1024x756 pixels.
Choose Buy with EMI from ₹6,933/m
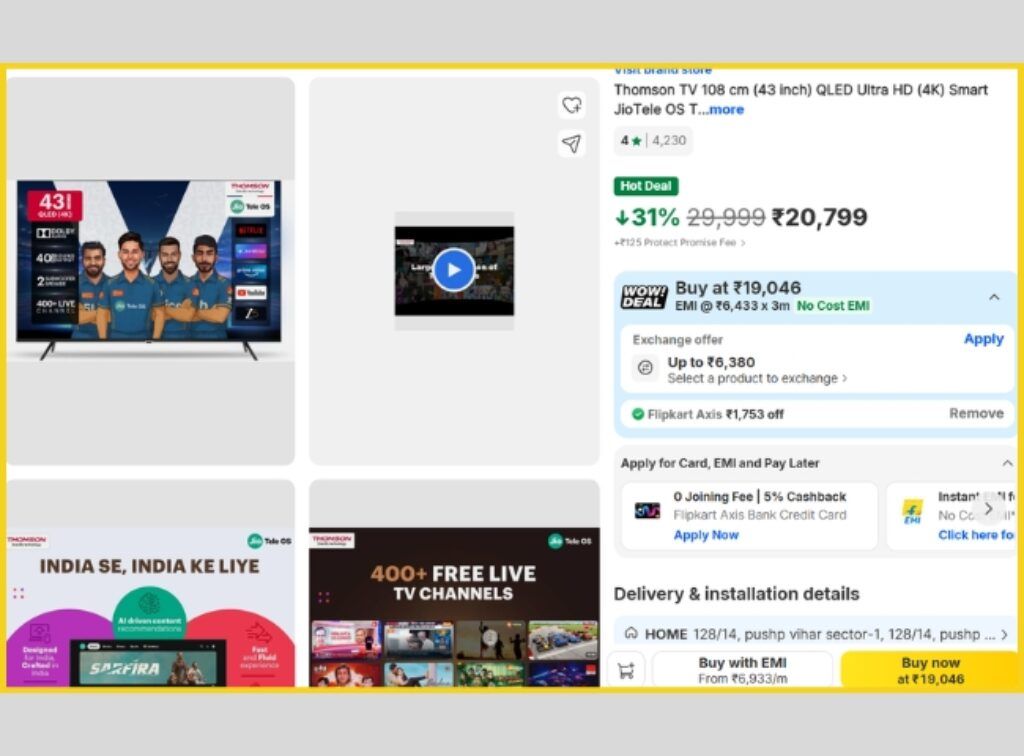[x=743, y=670]
